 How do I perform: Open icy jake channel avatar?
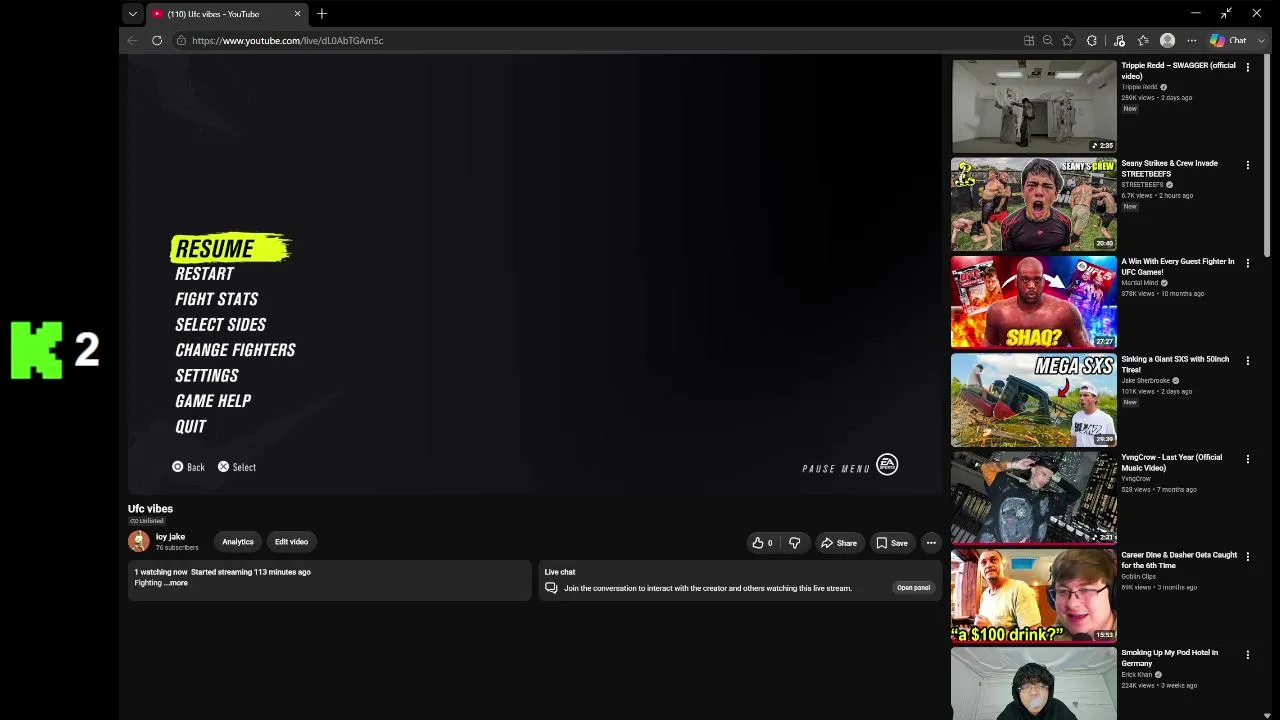139,541
